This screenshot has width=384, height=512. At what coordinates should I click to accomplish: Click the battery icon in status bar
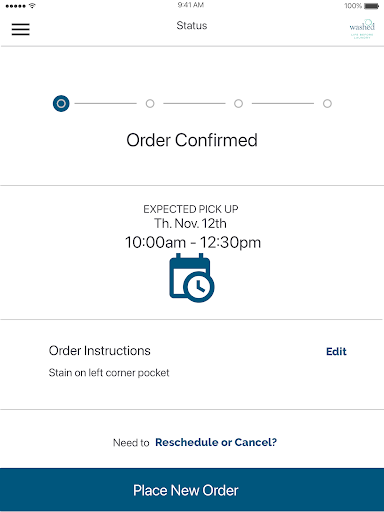tap(371, 6)
